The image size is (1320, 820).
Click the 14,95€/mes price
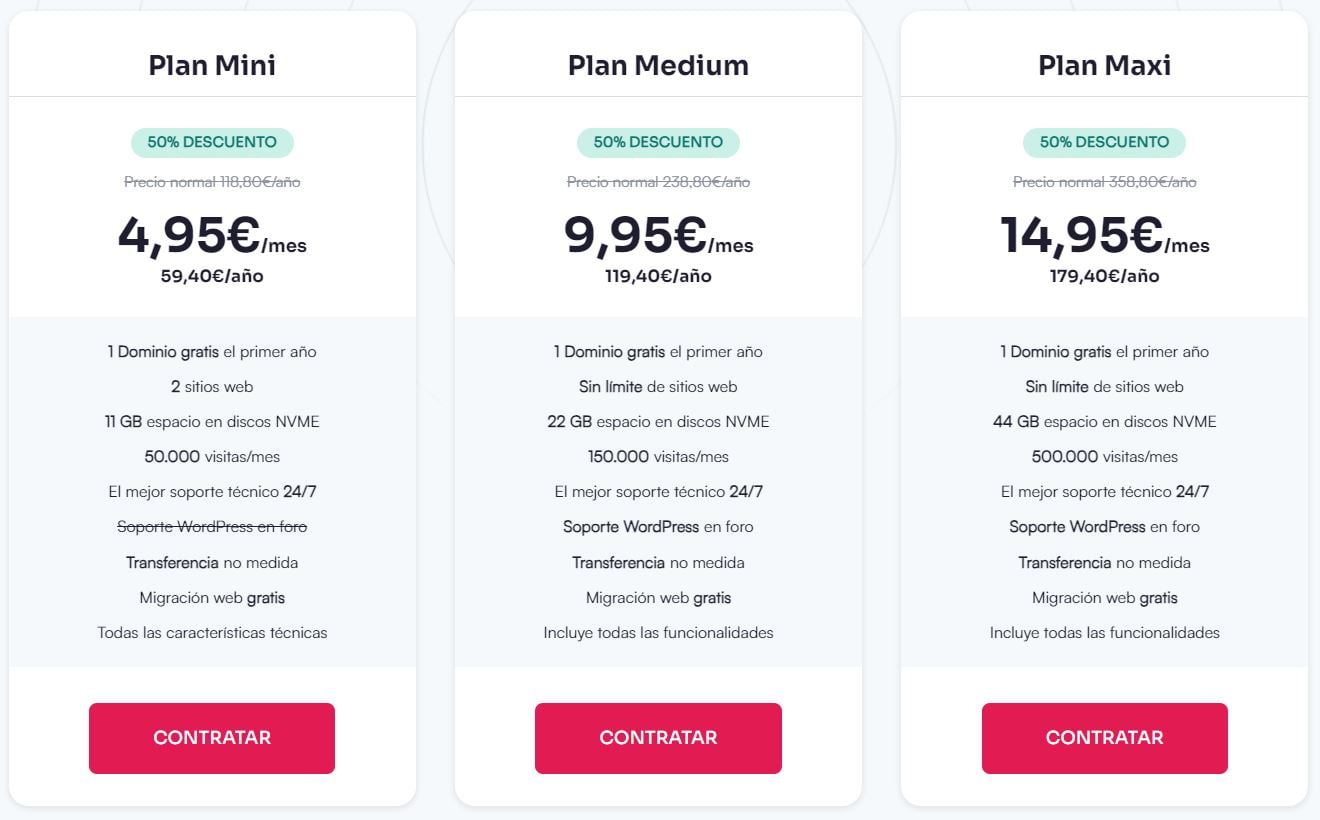pyautogui.click(x=1104, y=238)
